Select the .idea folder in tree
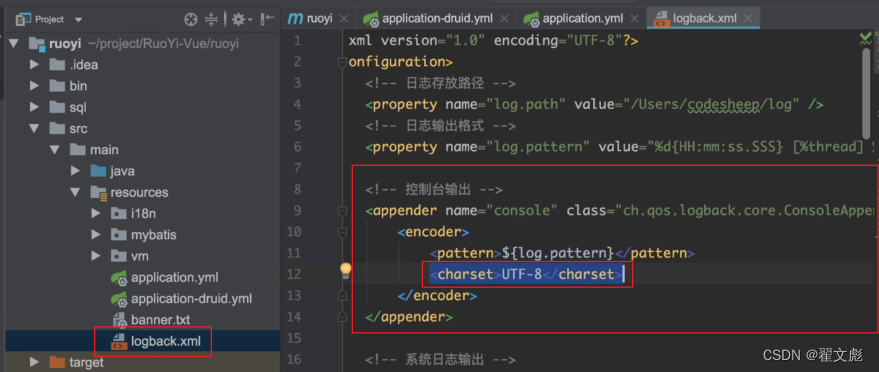The image size is (879, 372). [73, 64]
